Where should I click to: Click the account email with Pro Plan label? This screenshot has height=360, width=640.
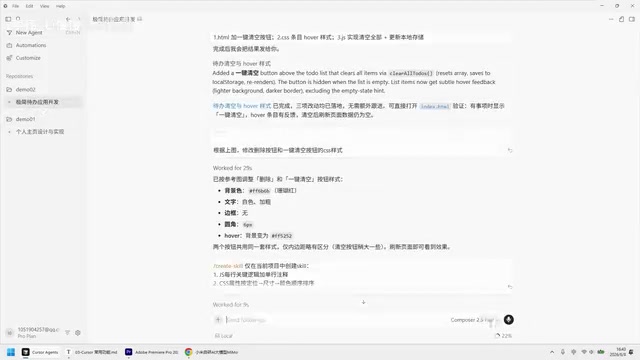pos(38,333)
